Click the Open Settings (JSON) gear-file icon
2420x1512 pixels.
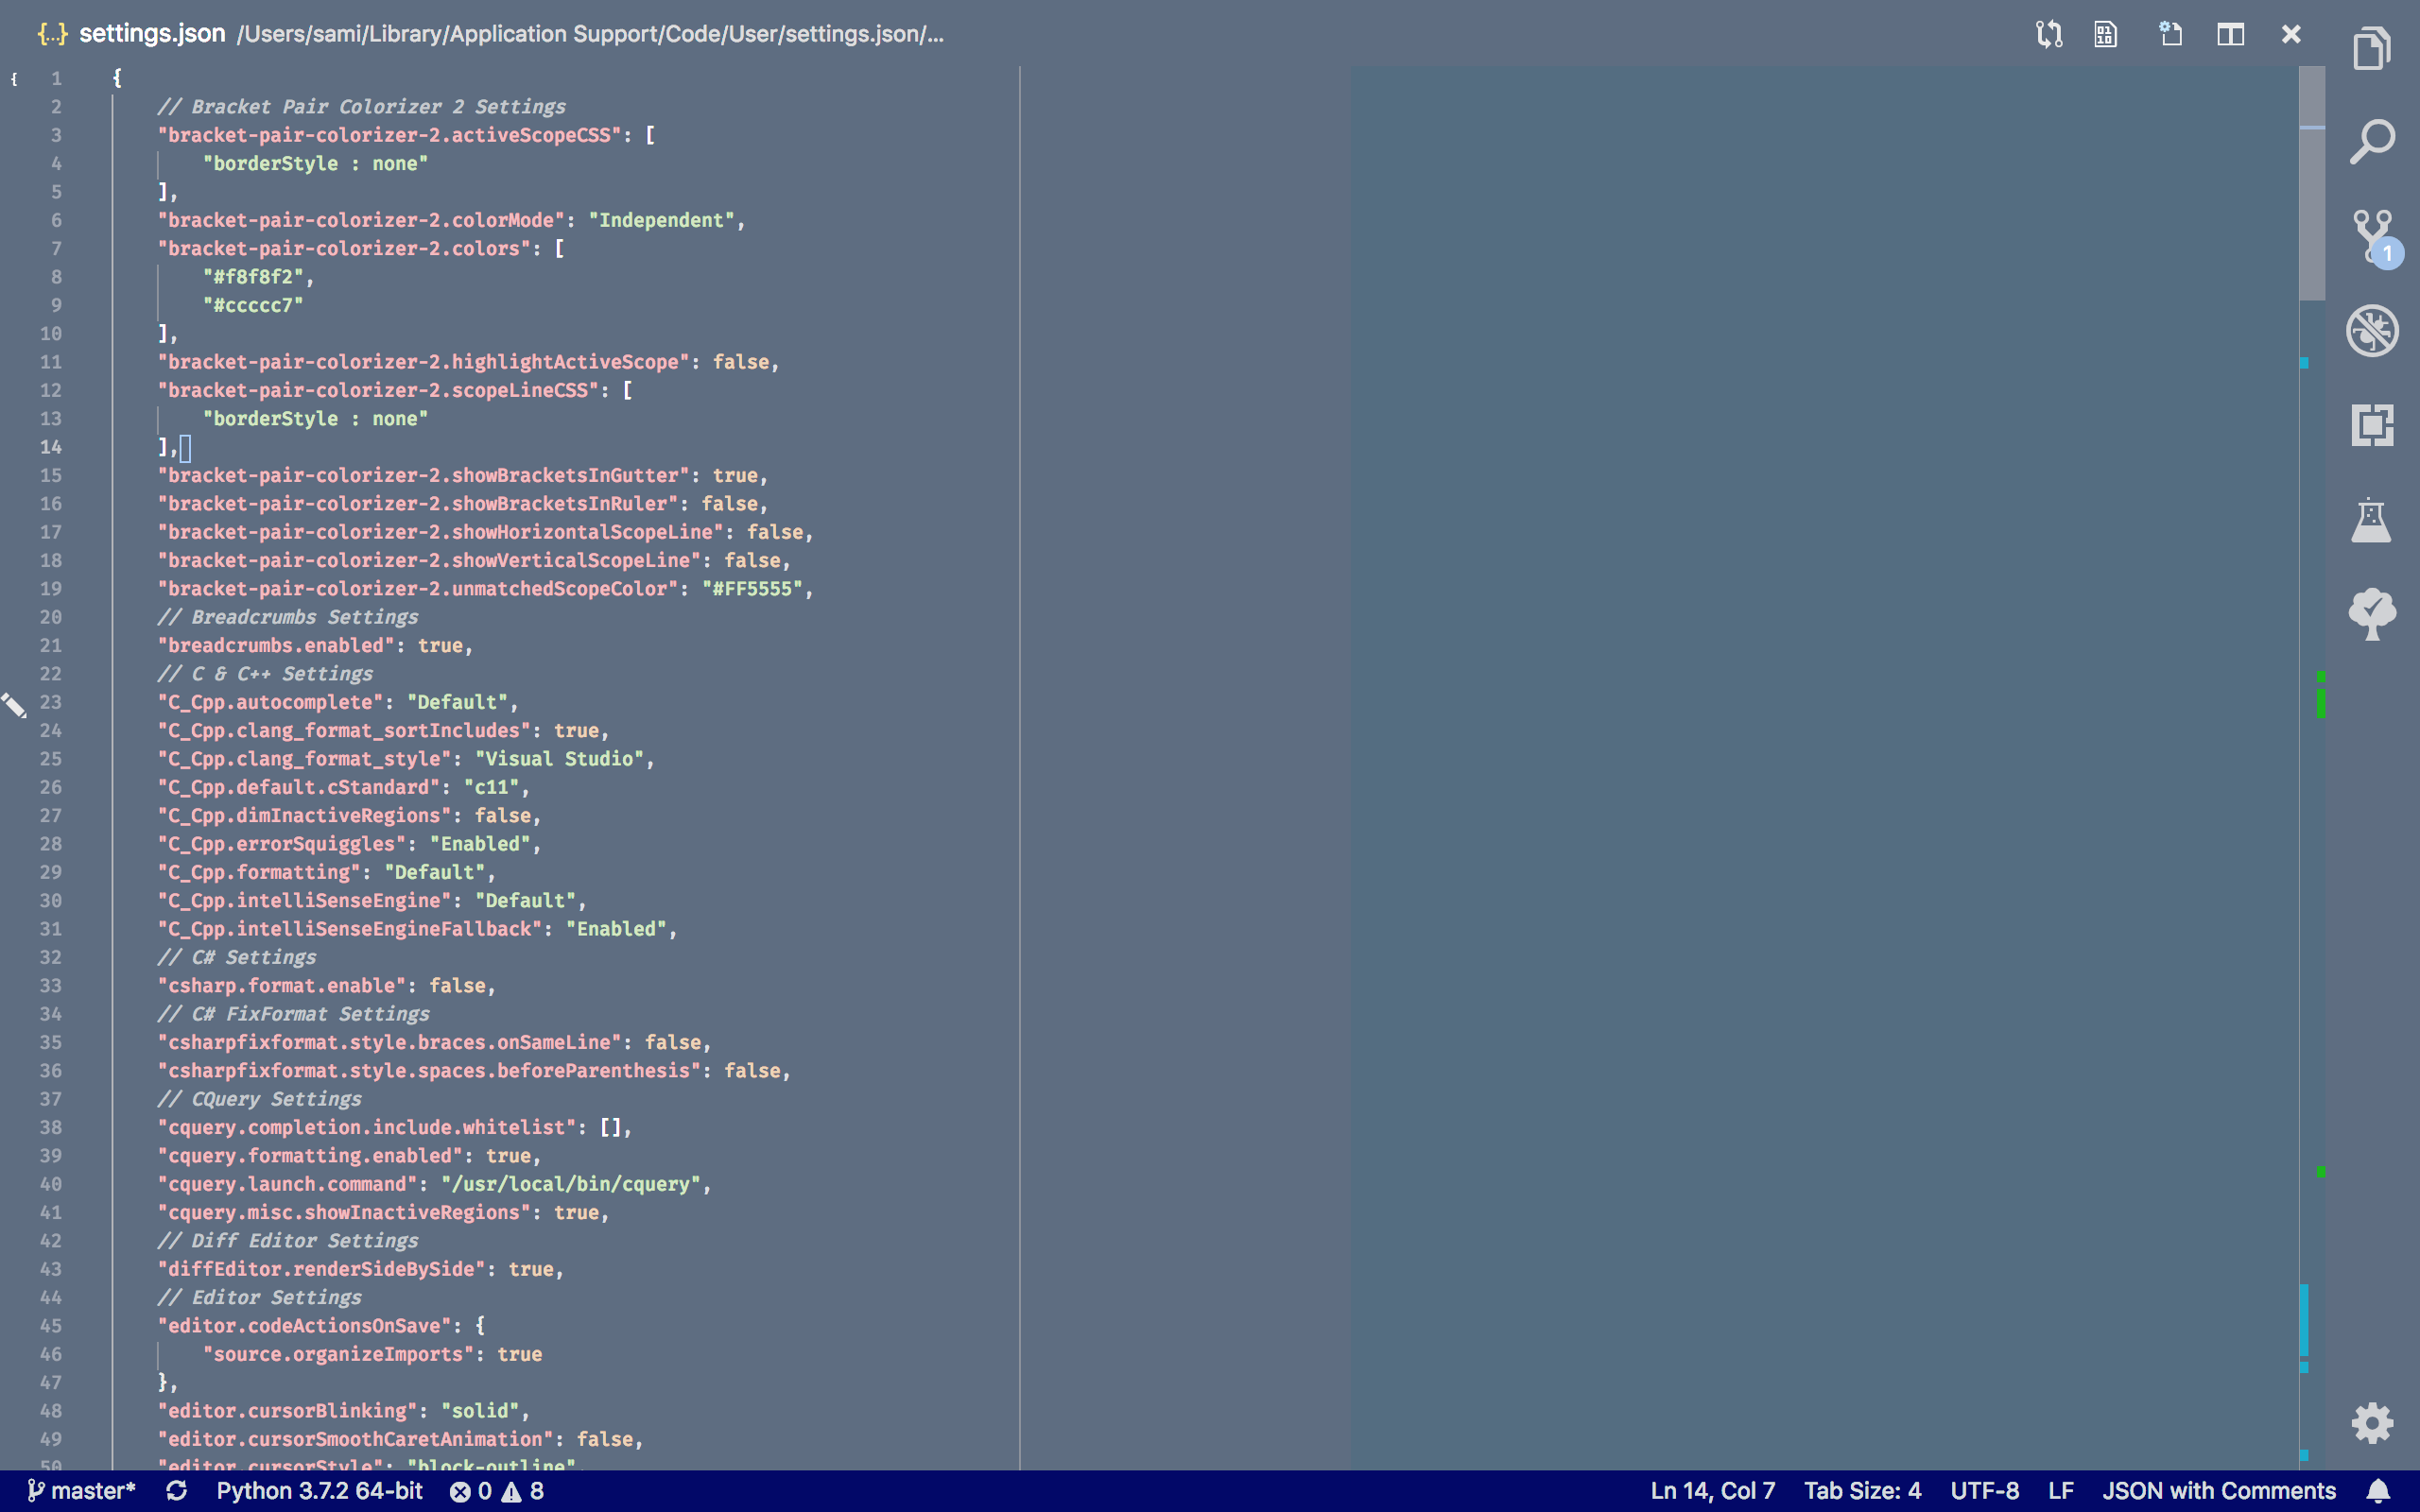point(2170,34)
